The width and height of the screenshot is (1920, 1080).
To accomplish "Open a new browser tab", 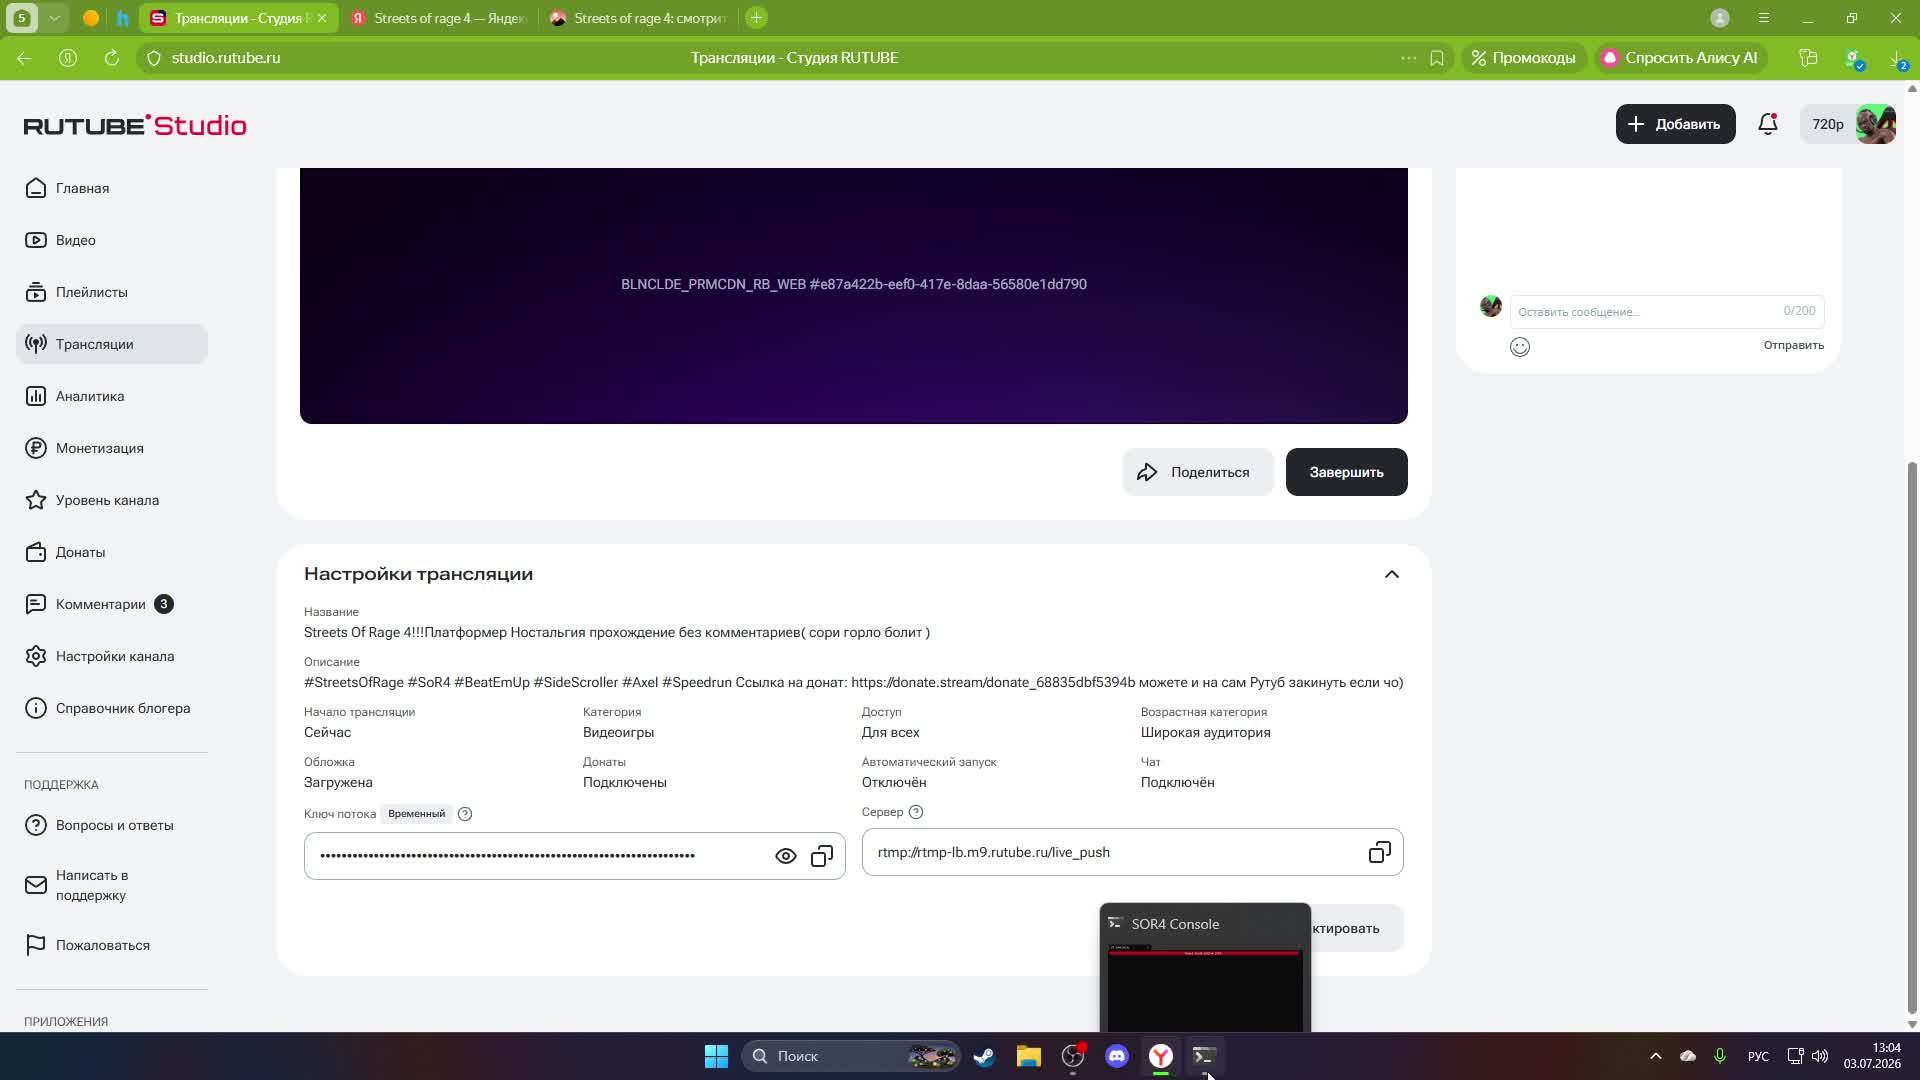I will pos(757,18).
